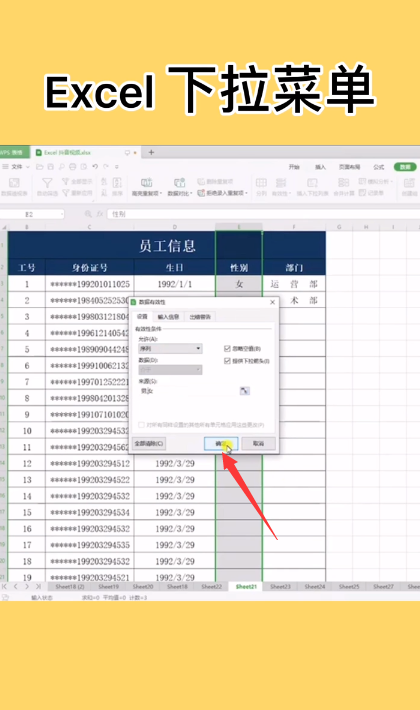Open the 公式 ribbon tab
420x710 pixels.
click(379, 167)
